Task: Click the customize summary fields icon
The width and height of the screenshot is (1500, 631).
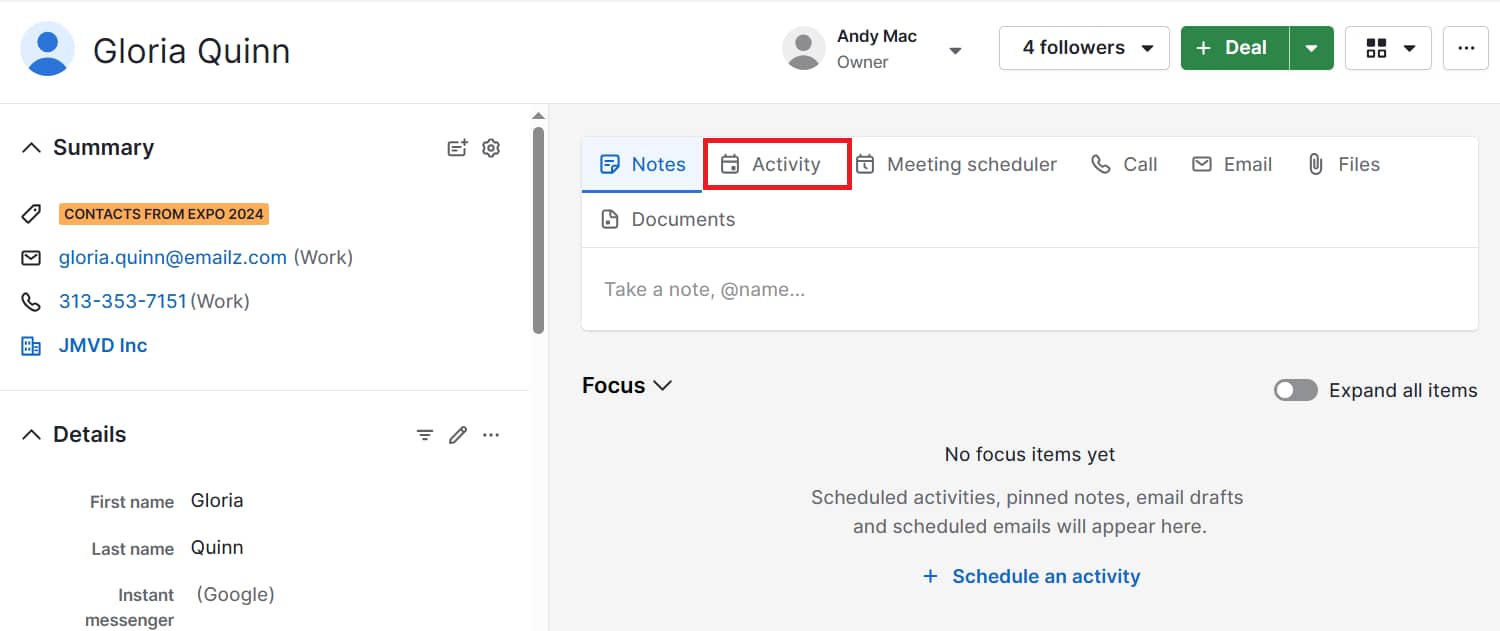Action: 457,148
